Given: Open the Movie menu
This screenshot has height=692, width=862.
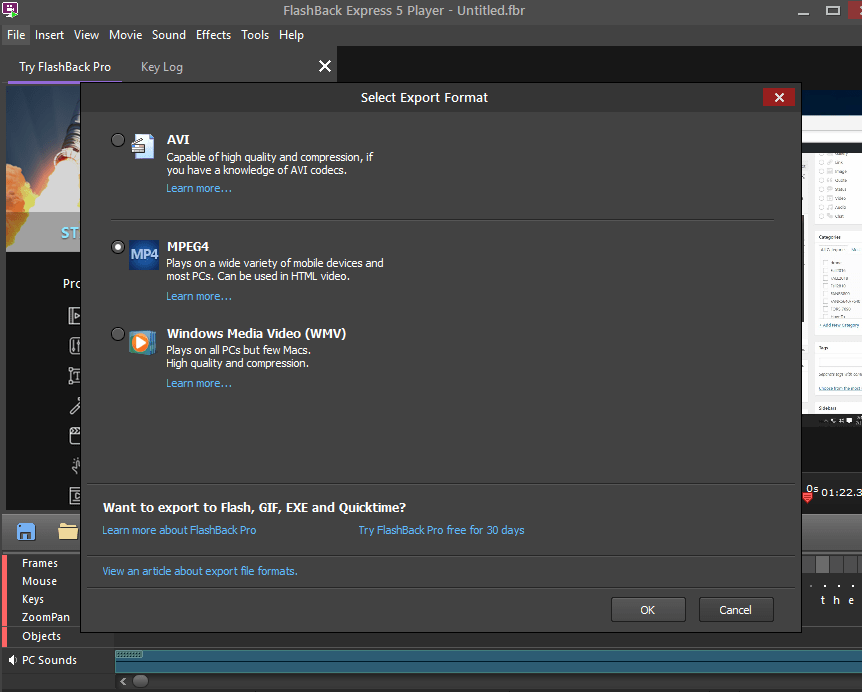Looking at the screenshot, I should pos(125,35).
